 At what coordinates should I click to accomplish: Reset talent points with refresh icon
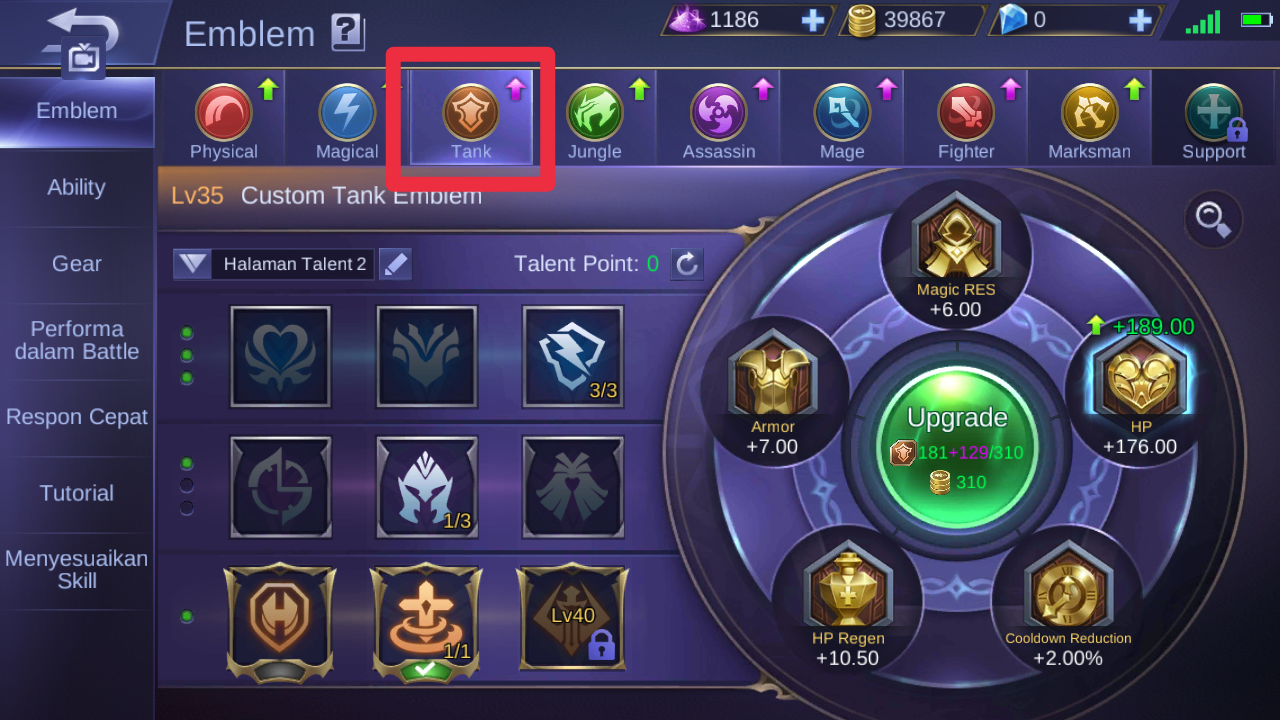pos(686,264)
